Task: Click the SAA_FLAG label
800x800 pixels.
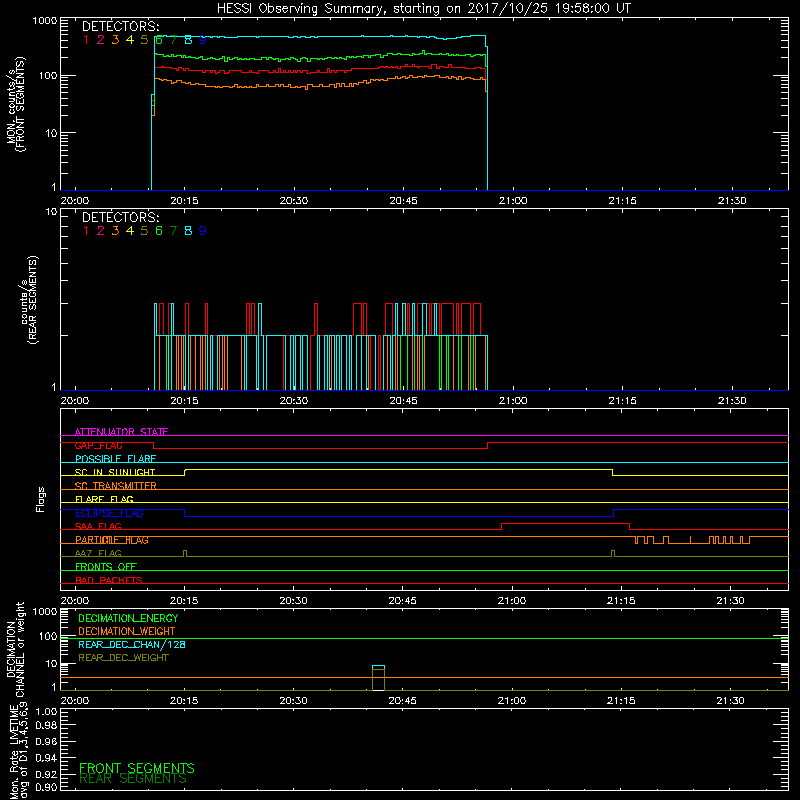Action: (x=98, y=527)
